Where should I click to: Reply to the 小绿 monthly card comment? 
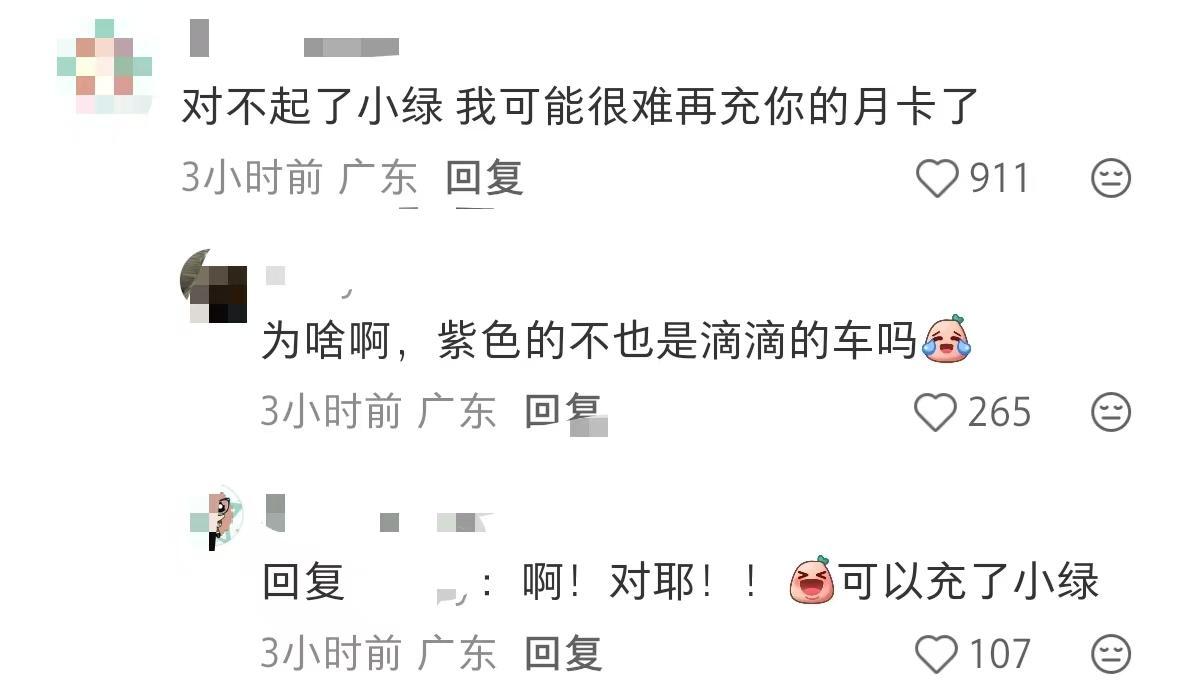coord(485,179)
